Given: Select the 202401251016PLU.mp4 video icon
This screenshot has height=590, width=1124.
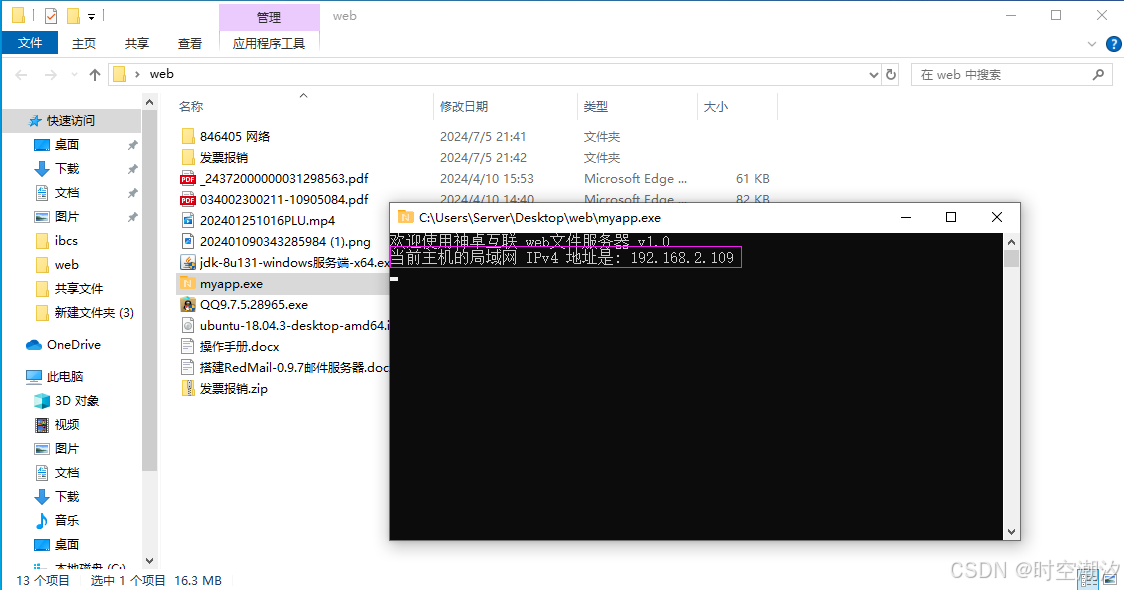Looking at the screenshot, I should pos(188,220).
